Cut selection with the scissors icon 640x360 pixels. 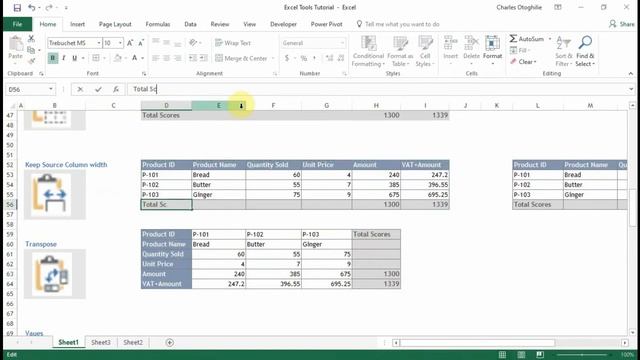(31, 39)
